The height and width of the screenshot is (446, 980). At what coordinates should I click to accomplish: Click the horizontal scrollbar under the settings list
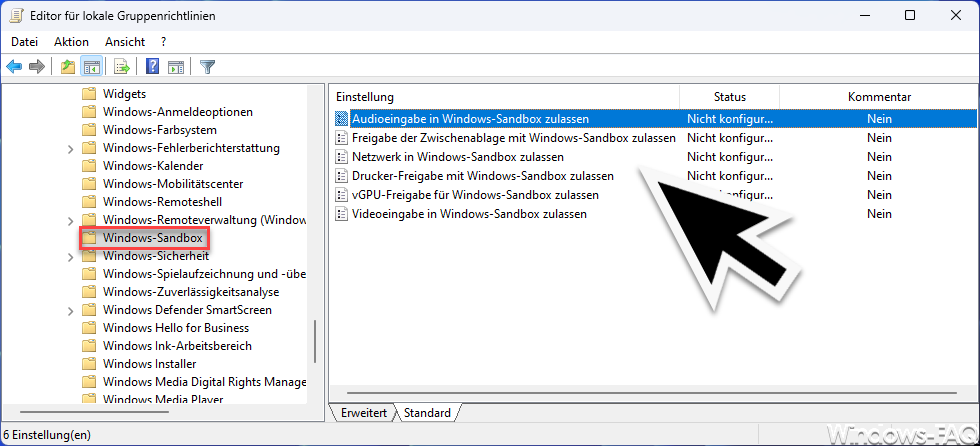click(652, 394)
